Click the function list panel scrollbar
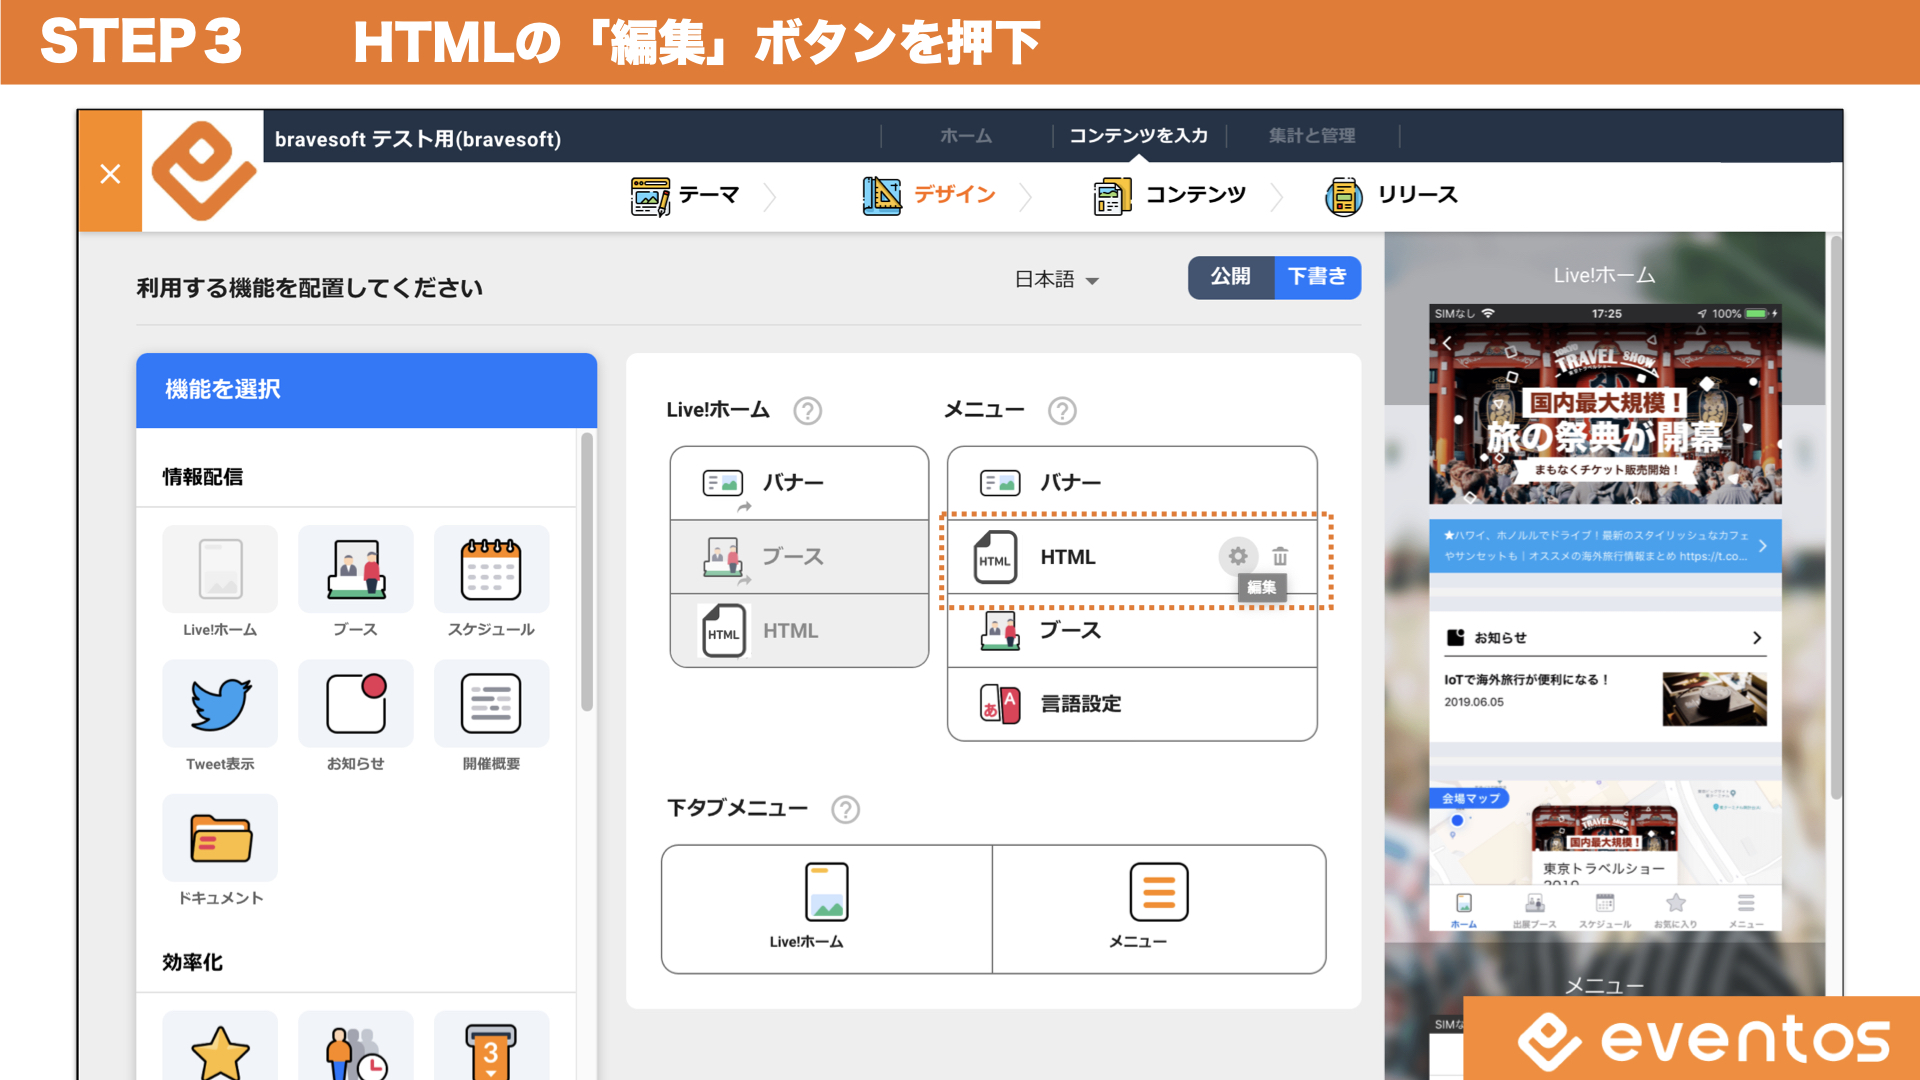 [x=587, y=572]
